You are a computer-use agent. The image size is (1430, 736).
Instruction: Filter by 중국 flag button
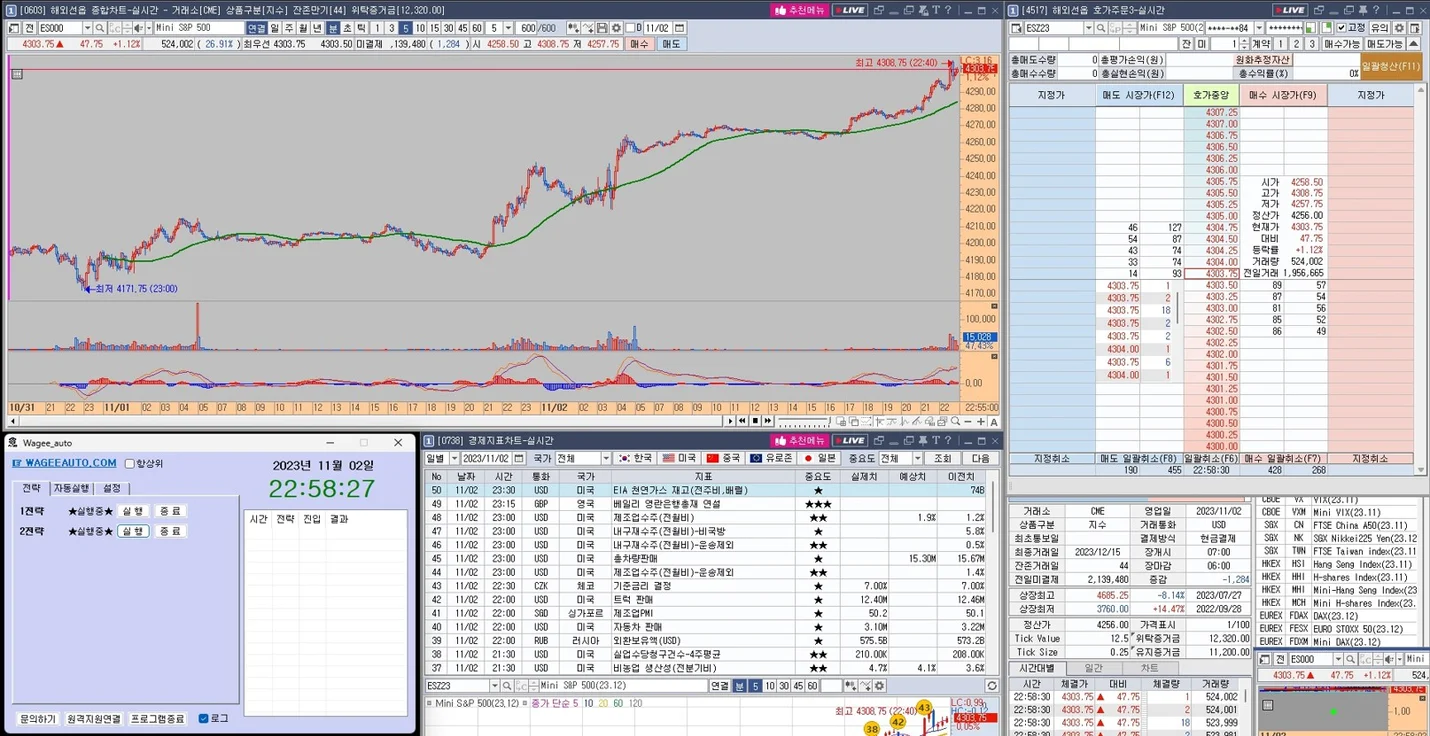point(723,458)
